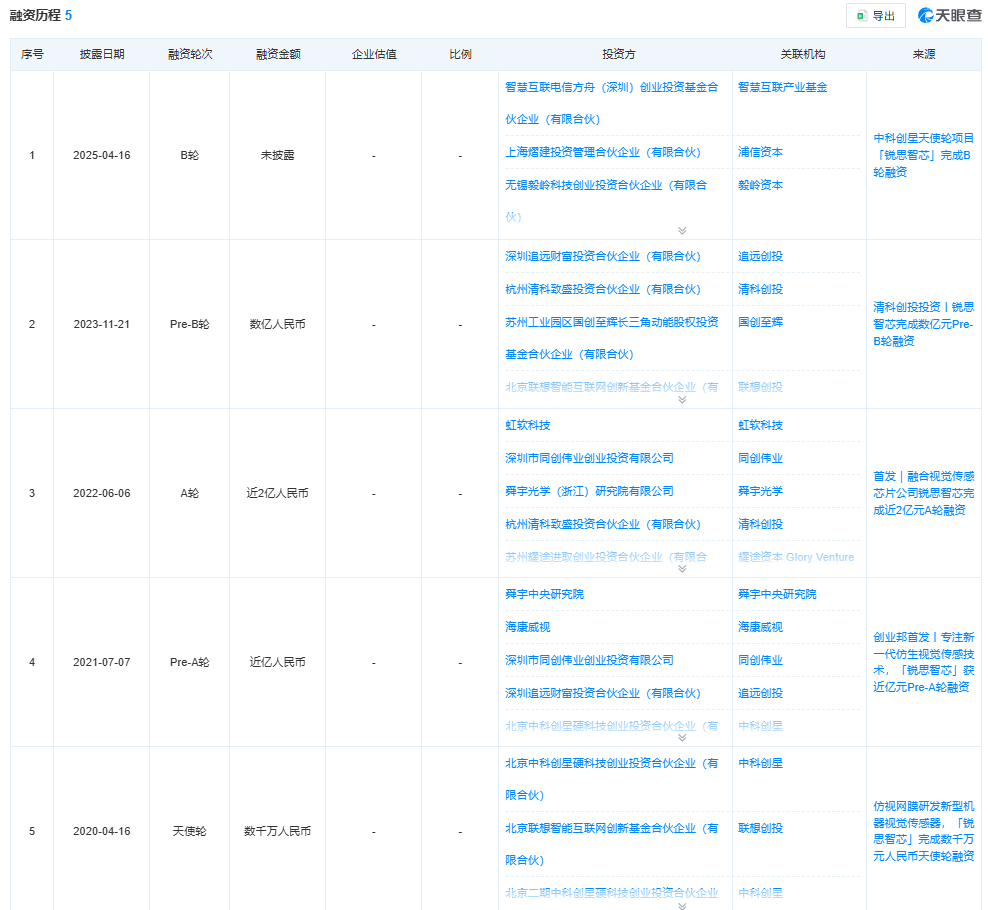Expand investor list for 2021-07-07 Pre-A轮 row
988x910 pixels.
point(682,737)
